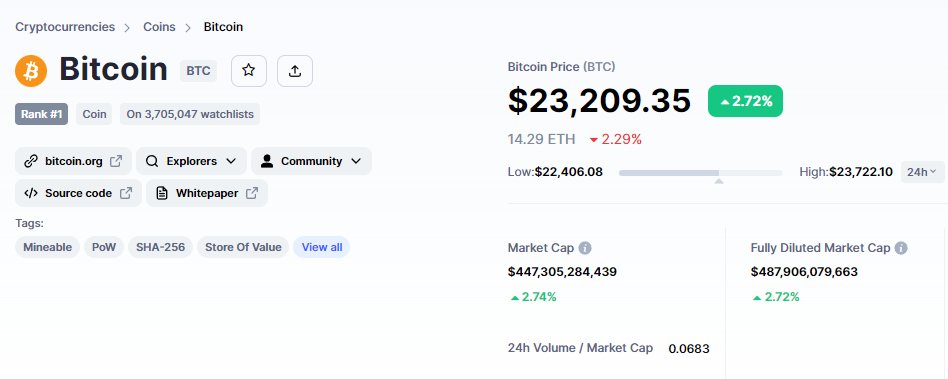Click the High $23,722.10 value
948x379 pixels.
click(846, 172)
